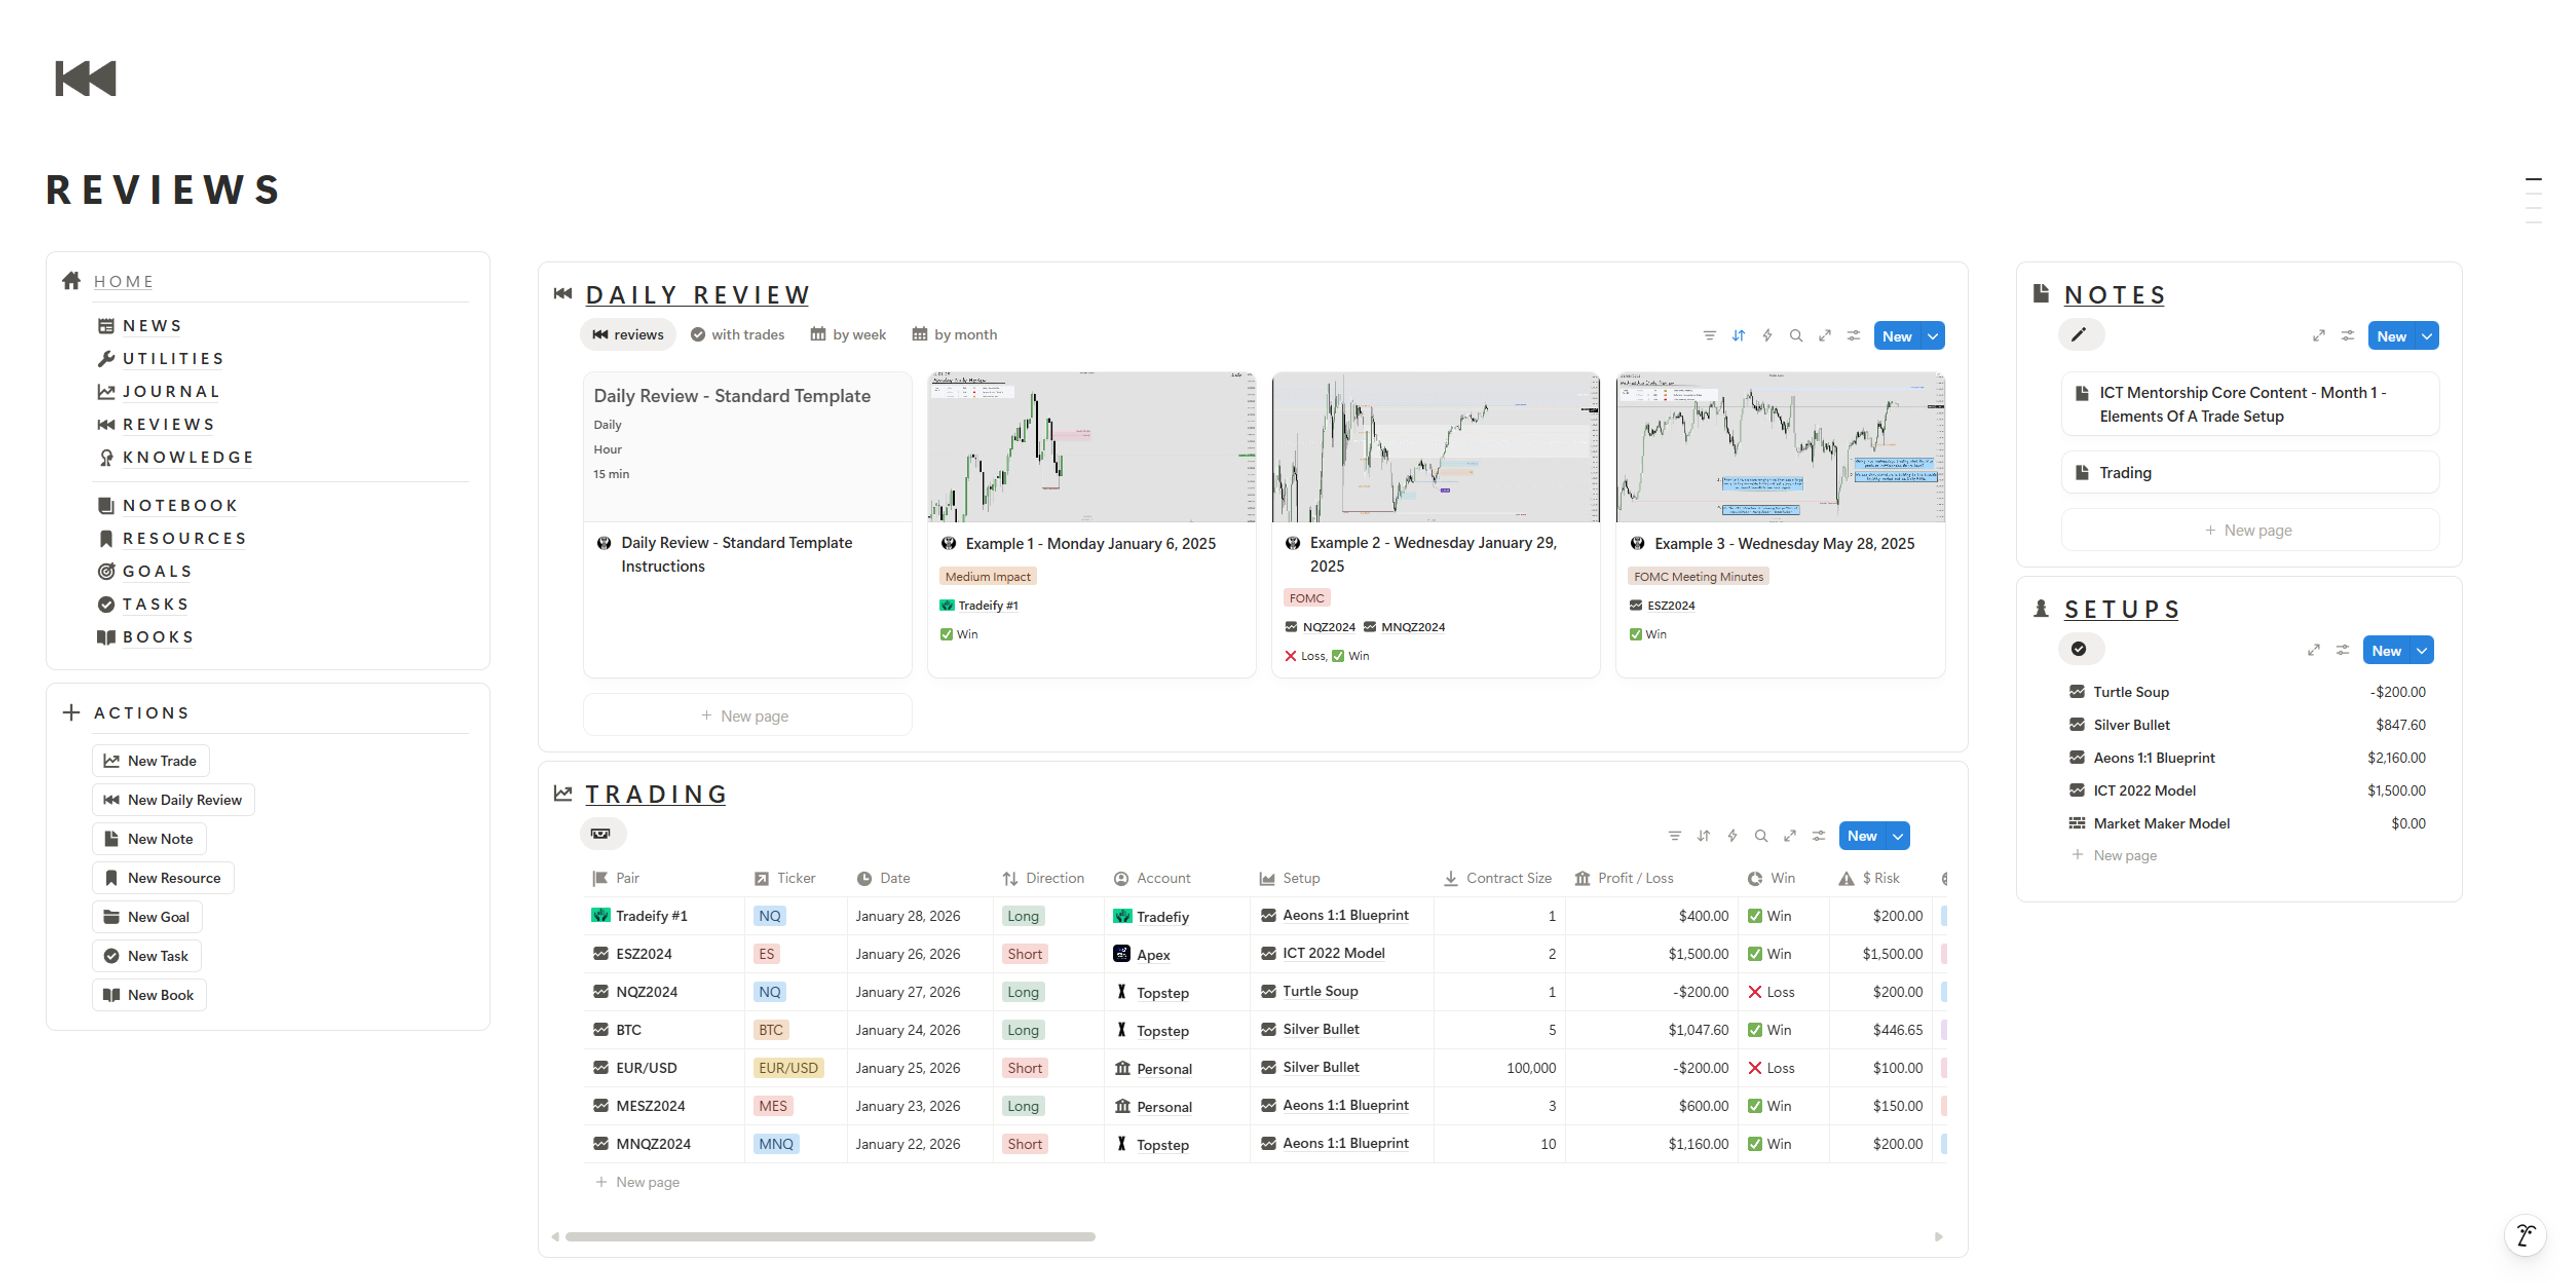The width and height of the screenshot is (2560, 1283).
Task: Click the filter icon in Daily Review toolbar
Action: [1709, 336]
